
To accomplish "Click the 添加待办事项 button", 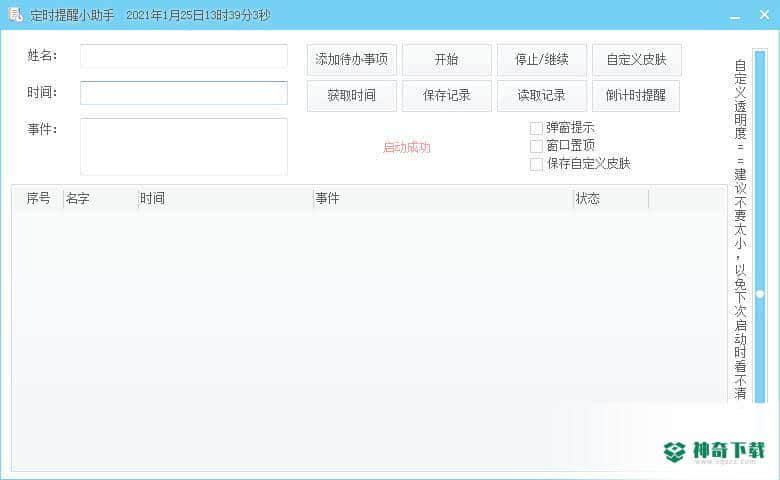I will coord(352,60).
